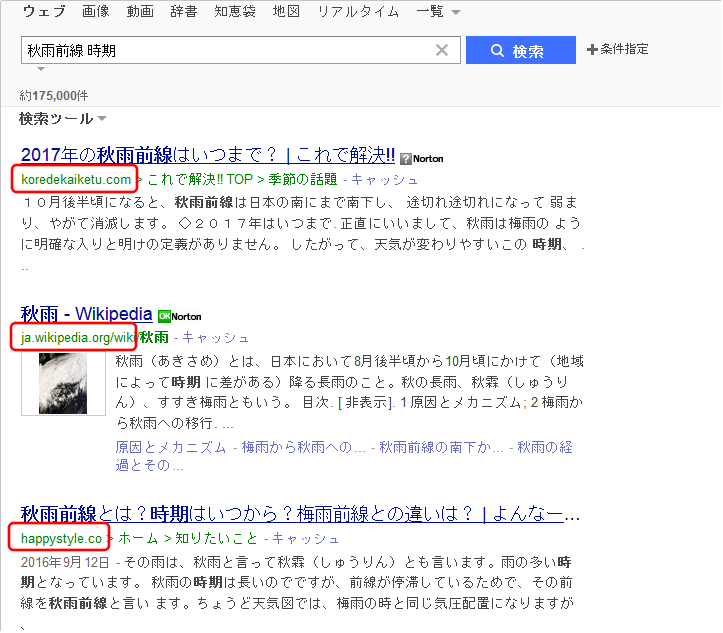Clear the search box with the X icon

tap(442, 50)
